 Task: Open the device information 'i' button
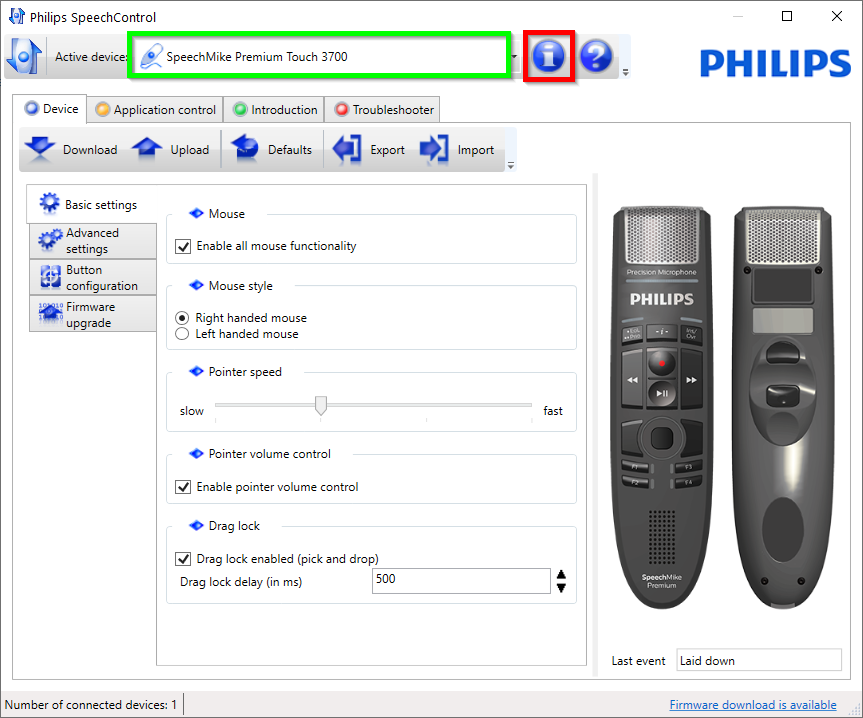(x=548, y=56)
